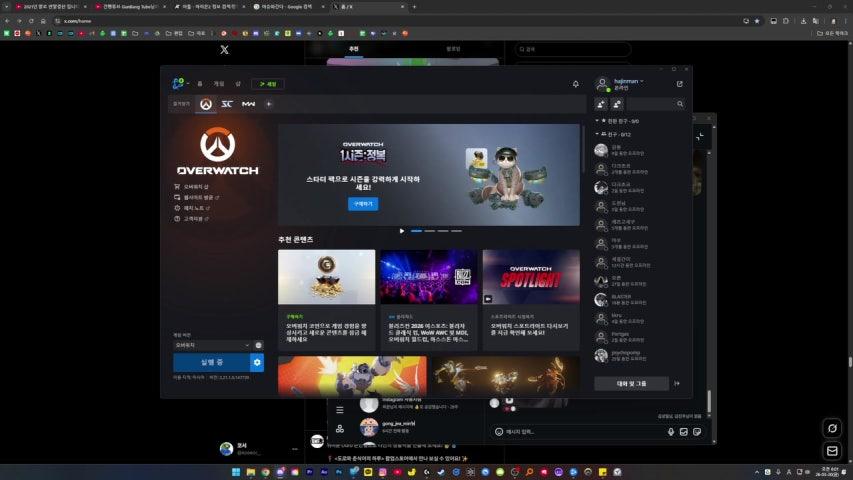Open the X logo in browser page
Screen dimensions: 853x480
pyautogui.click(x=224, y=50)
